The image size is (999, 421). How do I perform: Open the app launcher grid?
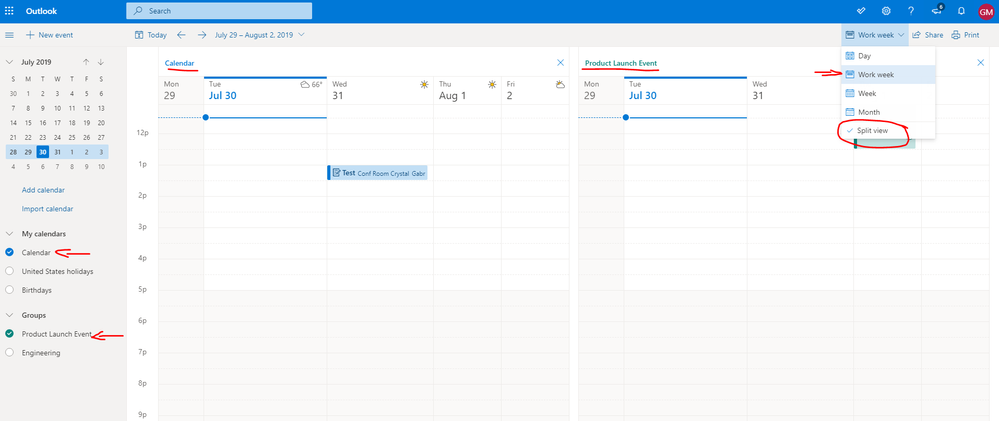point(10,11)
